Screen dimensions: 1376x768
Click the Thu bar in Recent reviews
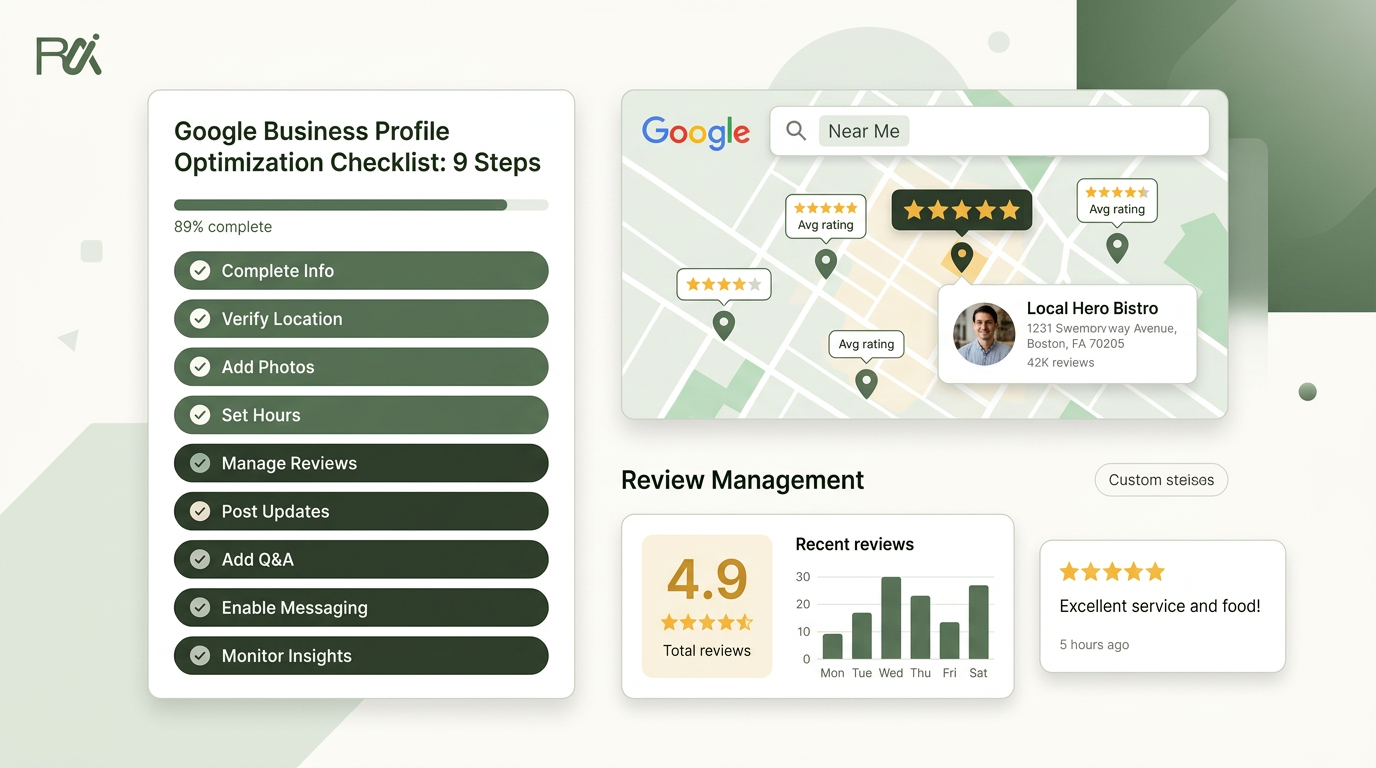point(920,627)
